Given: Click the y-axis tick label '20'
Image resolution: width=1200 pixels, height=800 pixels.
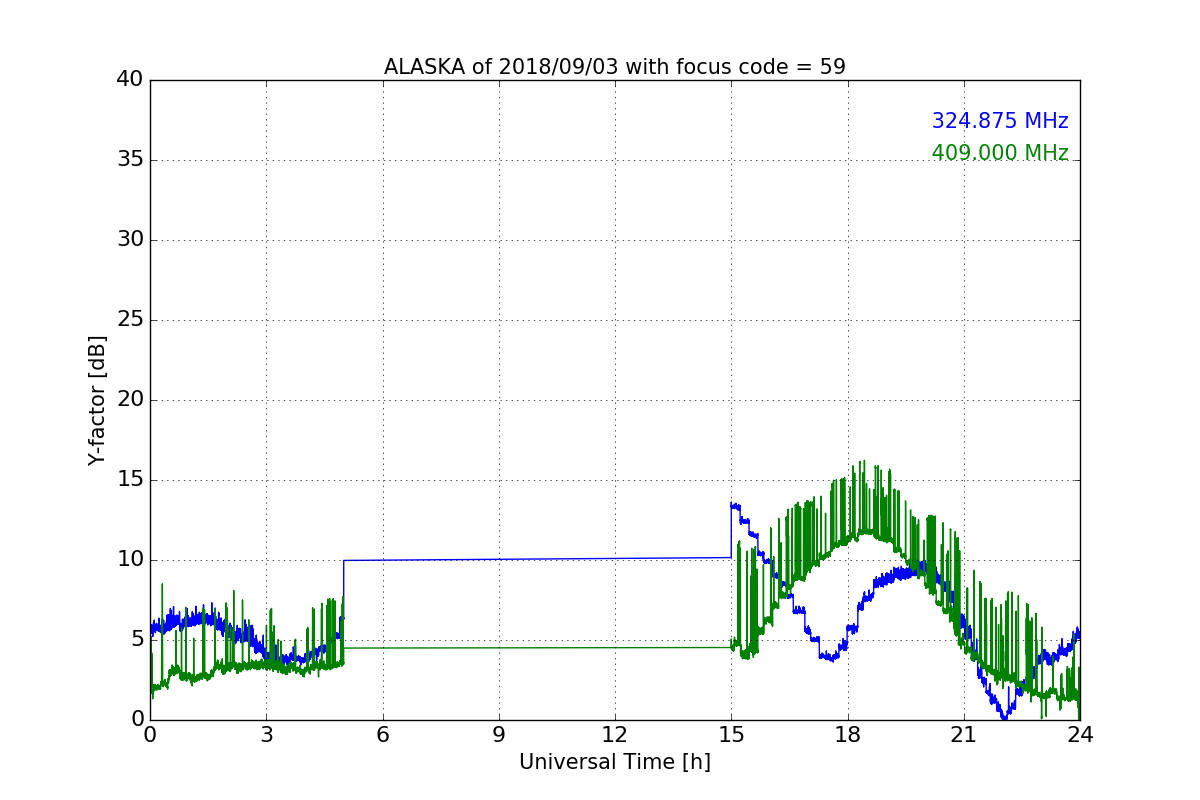Looking at the screenshot, I should (130, 400).
